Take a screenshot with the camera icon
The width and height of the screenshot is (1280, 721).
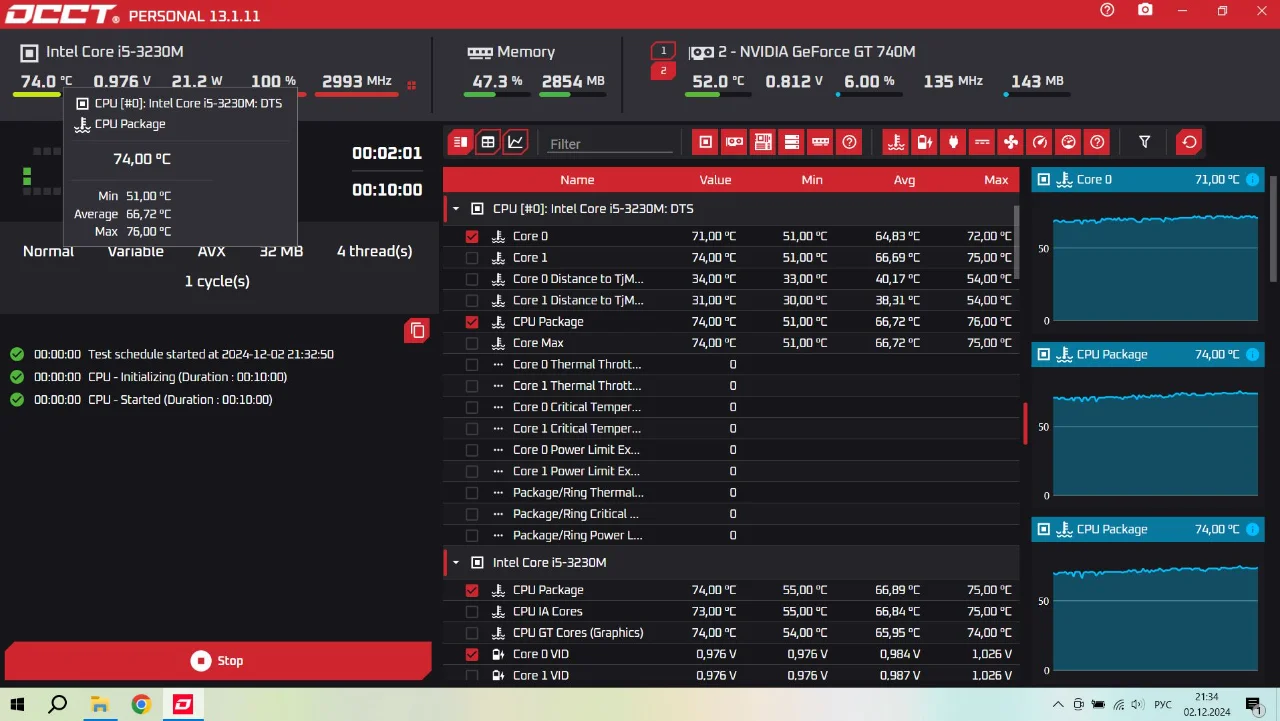[x=1145, y=10]
